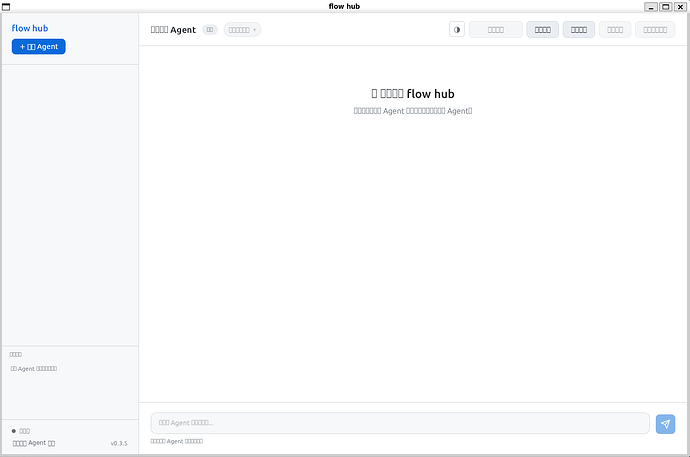Screen dimensions: 690x457
Task: Close the flow hub window
Action: [x=680, y=6]
